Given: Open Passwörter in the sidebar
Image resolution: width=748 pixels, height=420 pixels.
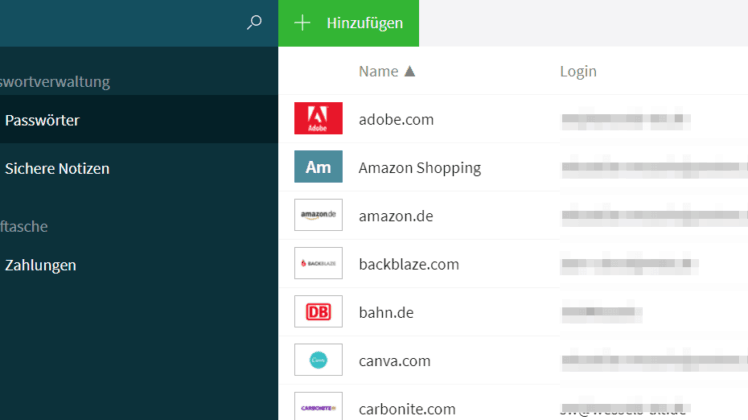Looking at the screenshot, I should [139, 120].
